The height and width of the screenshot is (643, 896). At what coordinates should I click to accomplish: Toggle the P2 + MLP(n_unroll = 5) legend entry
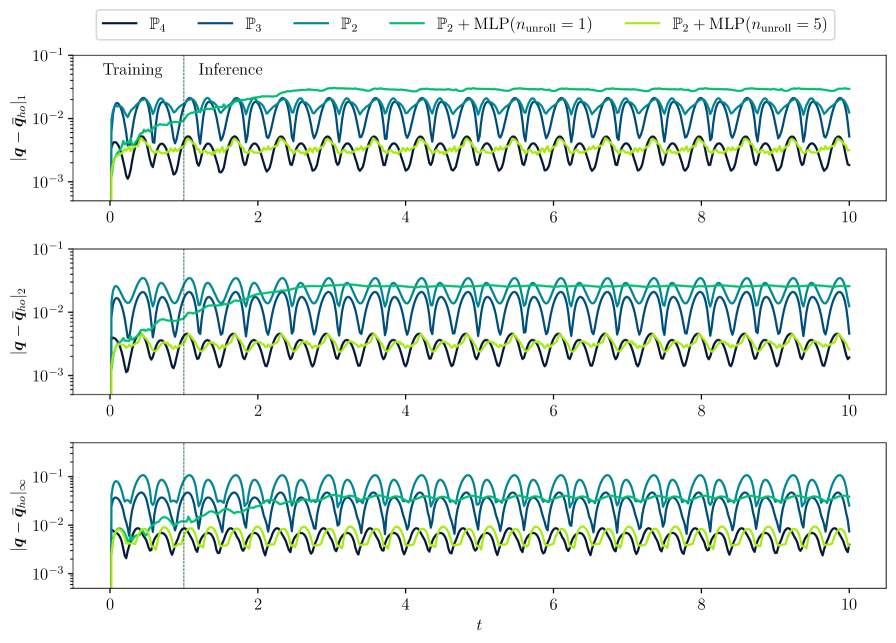pyautogui.click(x=750, y=25)
